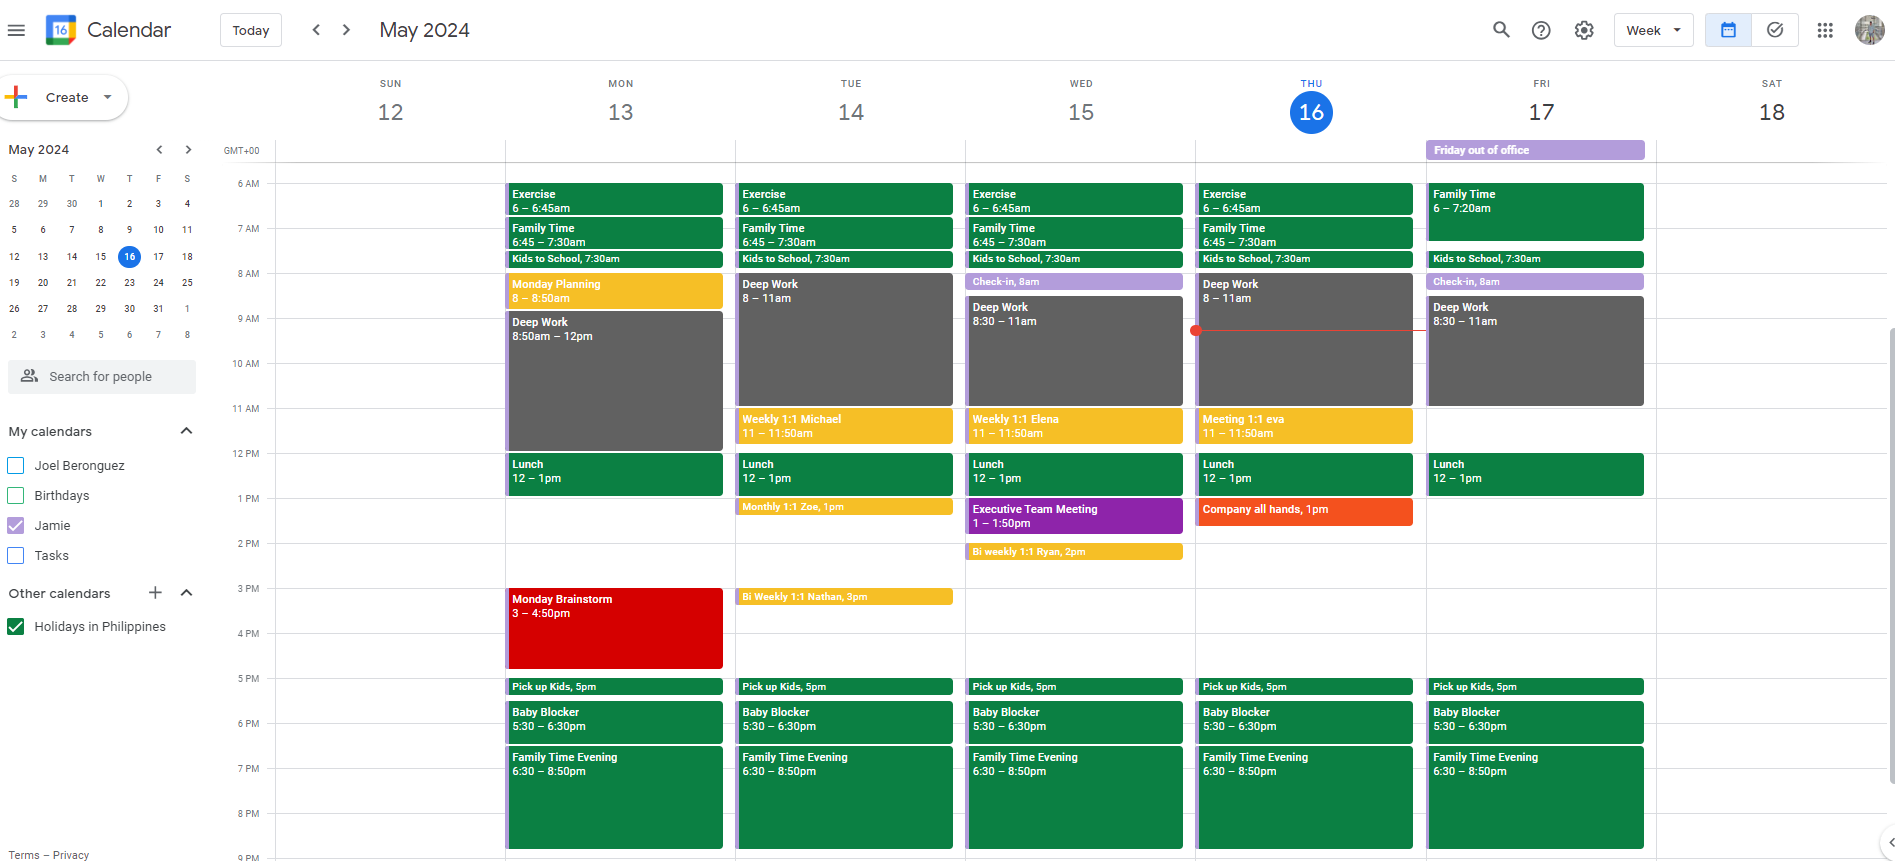Enable the Joel Beronguez calendar checkbox

coord(16,466)
